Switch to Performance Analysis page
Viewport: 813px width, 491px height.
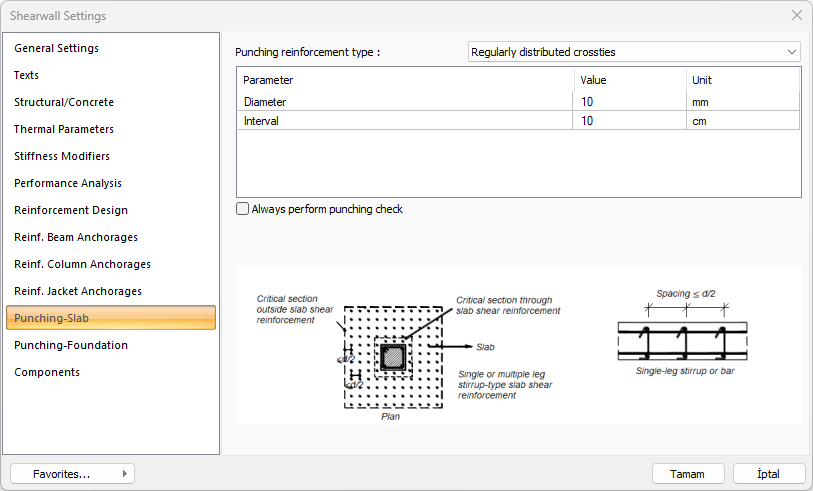coord(68,183)
